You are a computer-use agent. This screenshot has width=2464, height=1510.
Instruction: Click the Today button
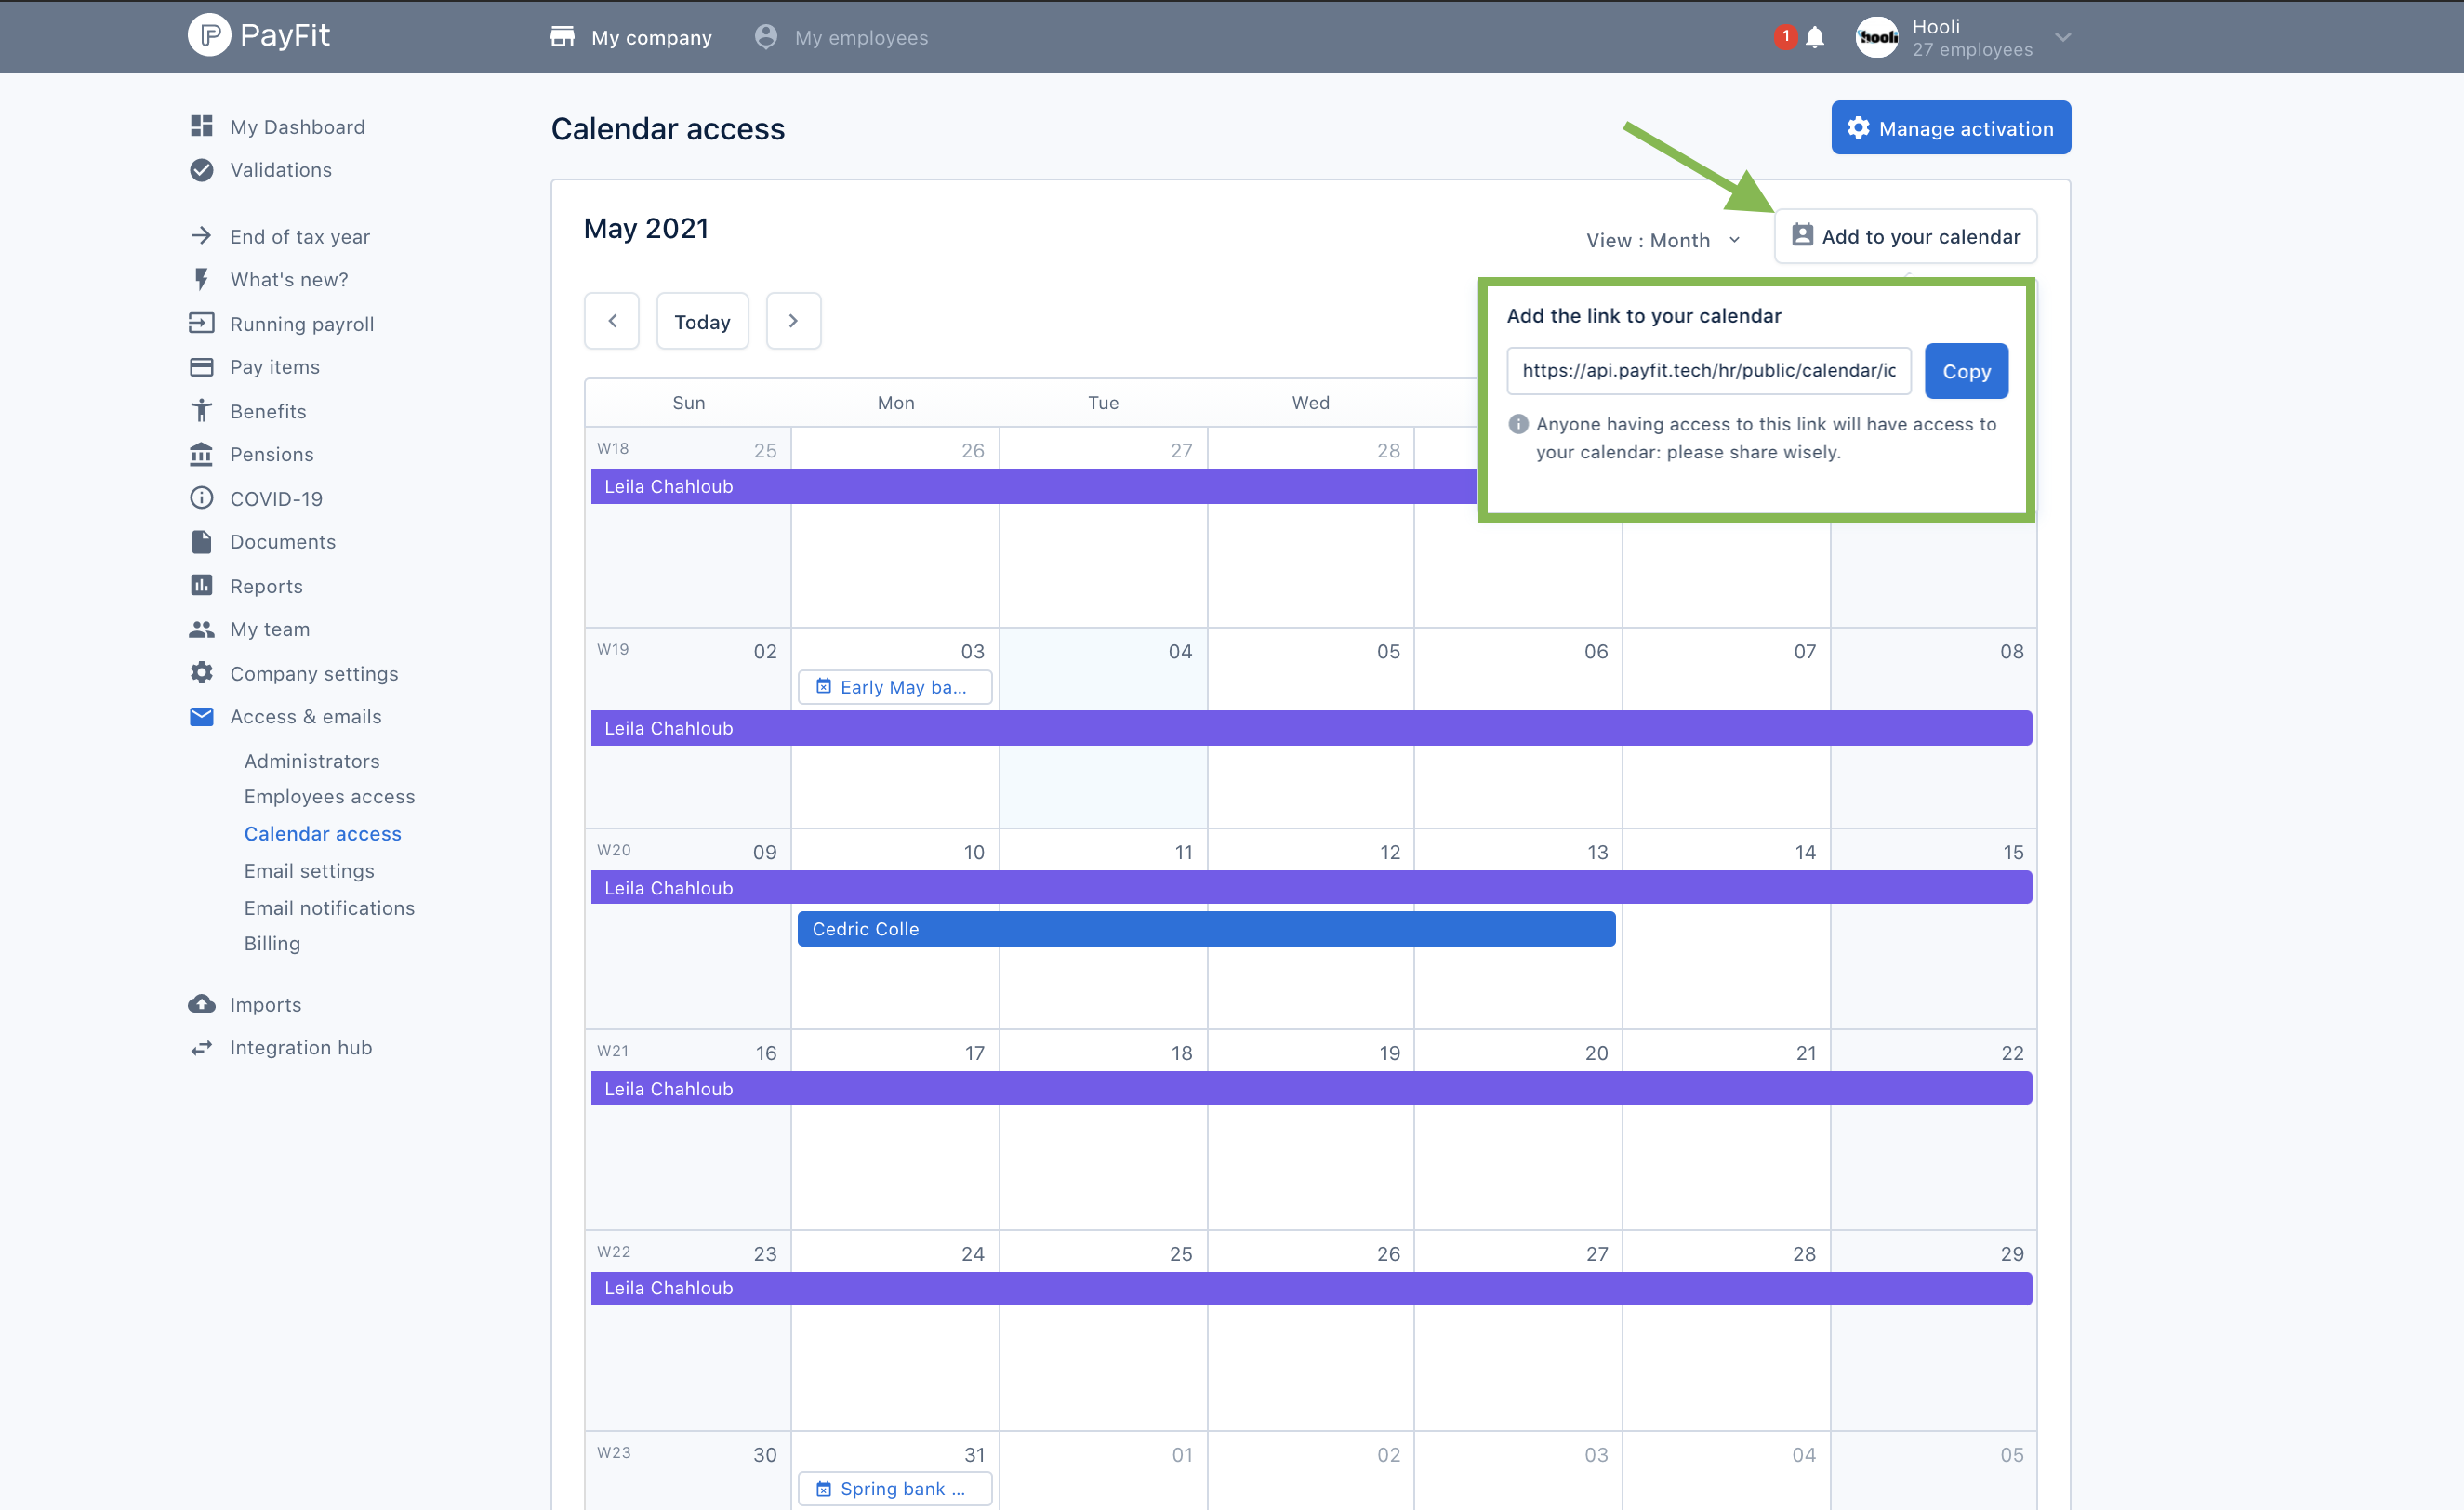pos(702,321)
